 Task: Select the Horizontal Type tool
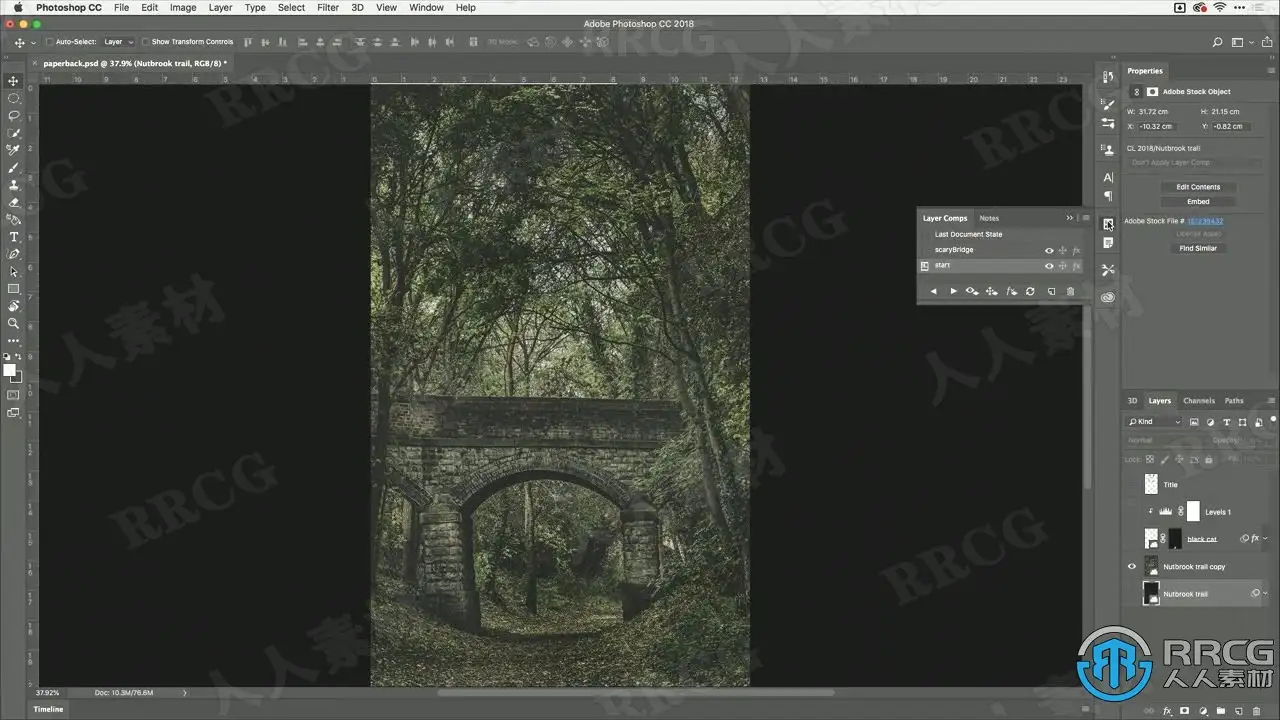tap(14, 237)
